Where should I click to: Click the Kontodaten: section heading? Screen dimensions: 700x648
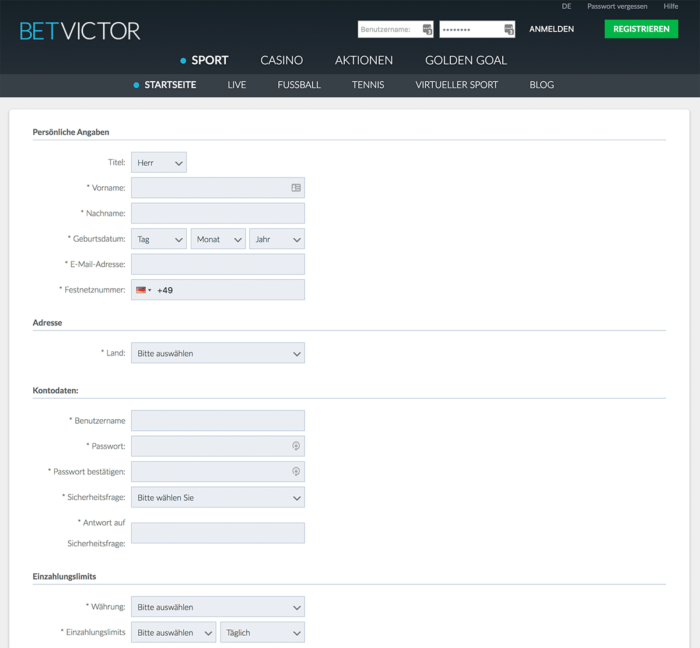coord(55,390)
